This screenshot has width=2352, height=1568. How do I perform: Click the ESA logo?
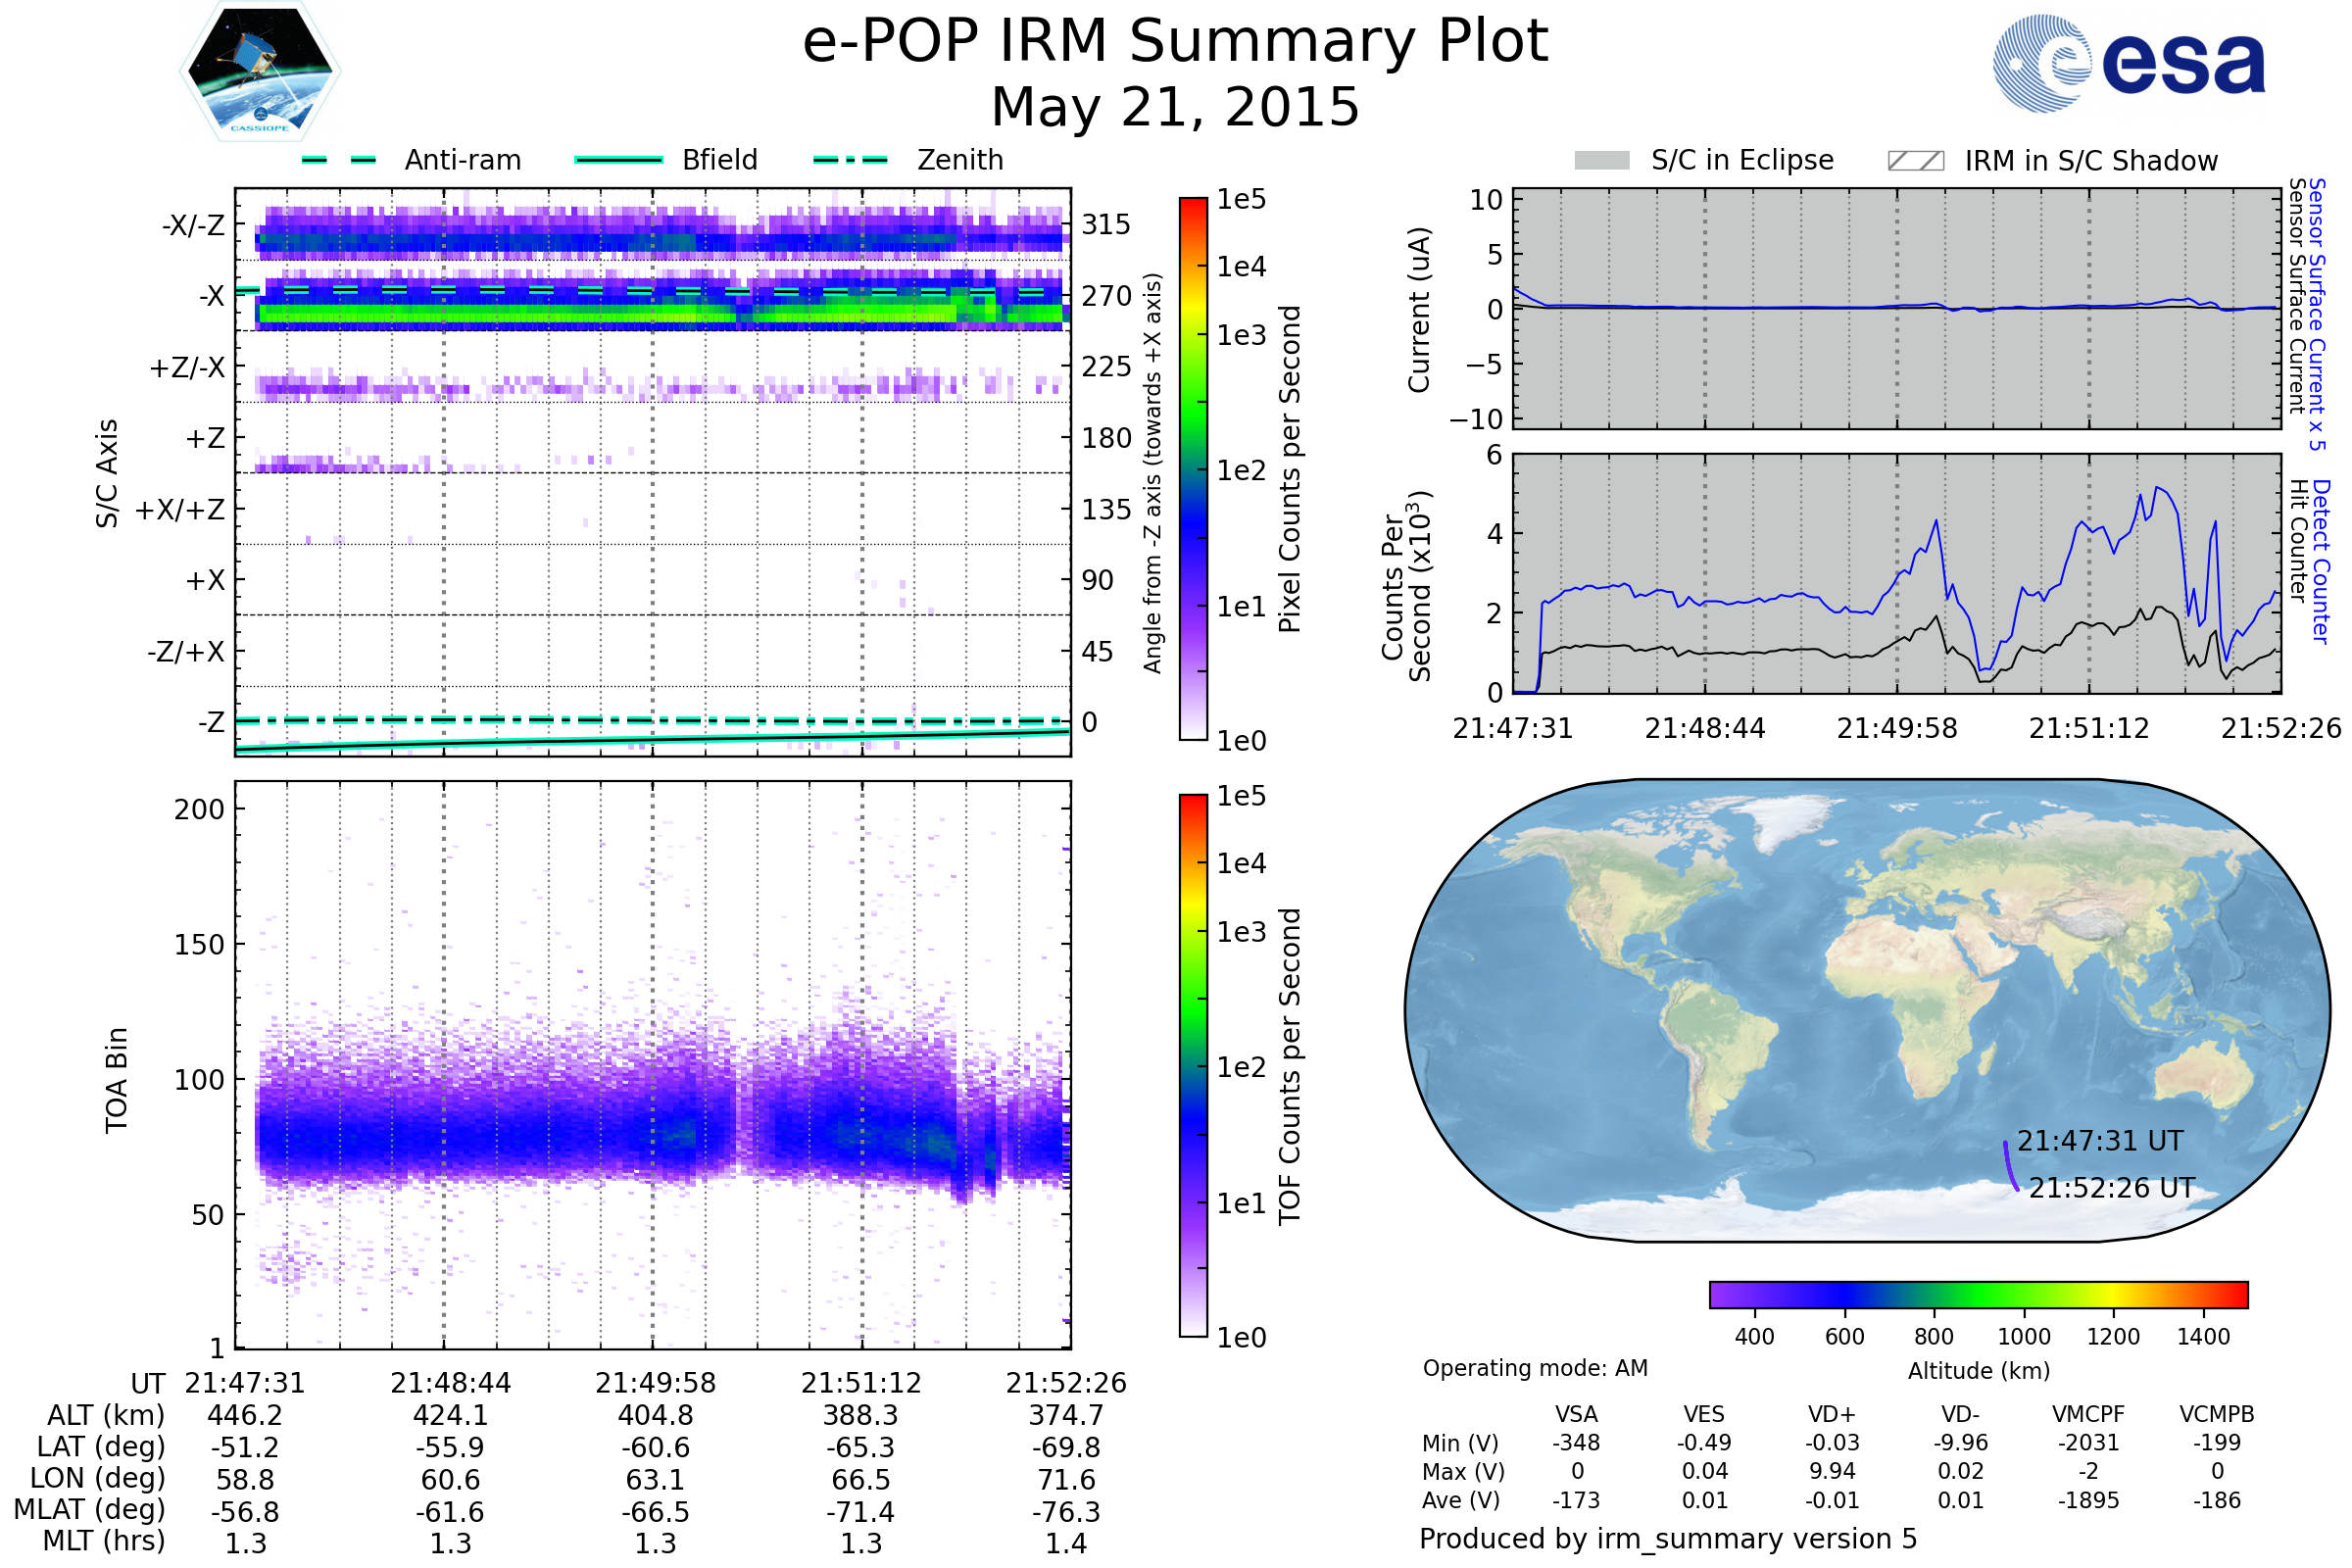2129,62
